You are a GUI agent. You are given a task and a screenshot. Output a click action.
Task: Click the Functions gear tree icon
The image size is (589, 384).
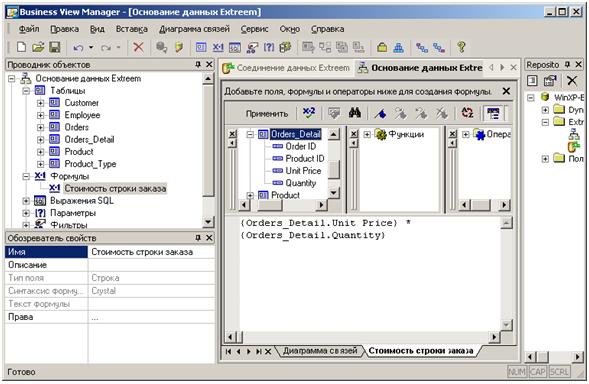[x=381, y=135]
